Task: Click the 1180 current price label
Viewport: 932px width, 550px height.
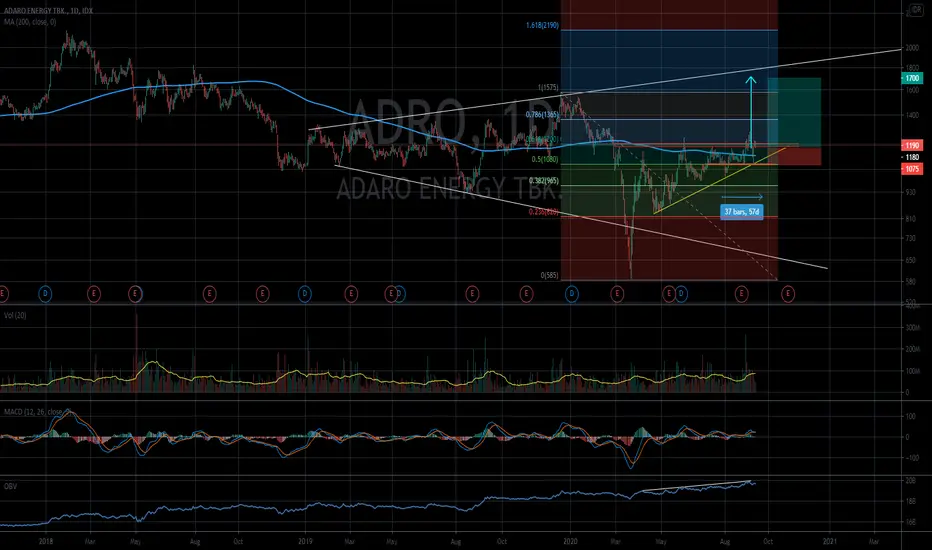Action: pos(912,157)
